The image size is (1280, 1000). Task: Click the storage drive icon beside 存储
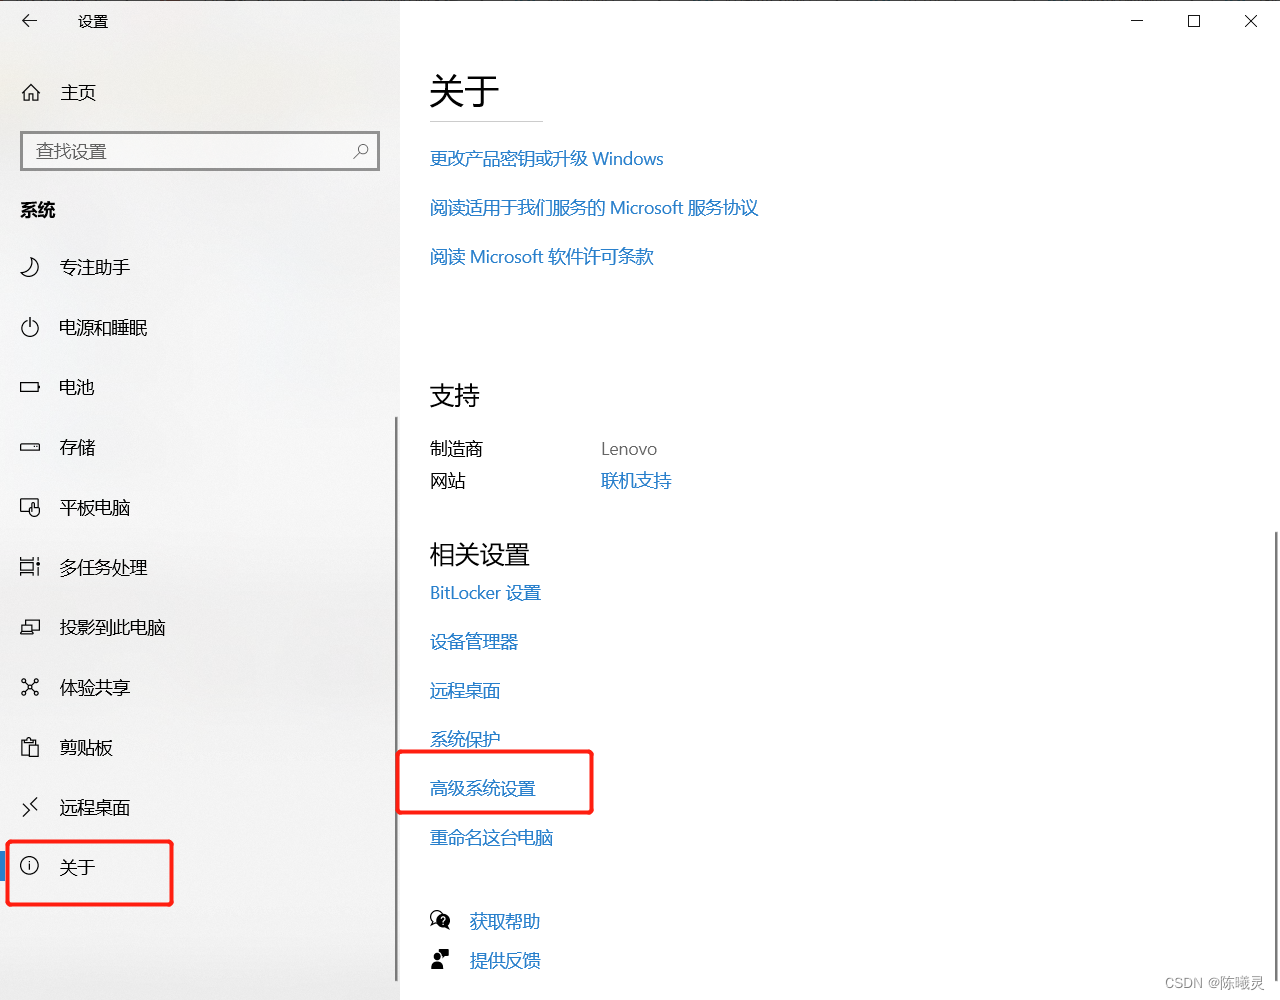(30, 447)
